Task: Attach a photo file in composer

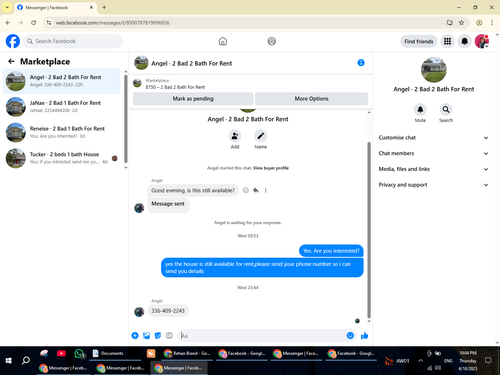Action: click(x=146, y=335)
